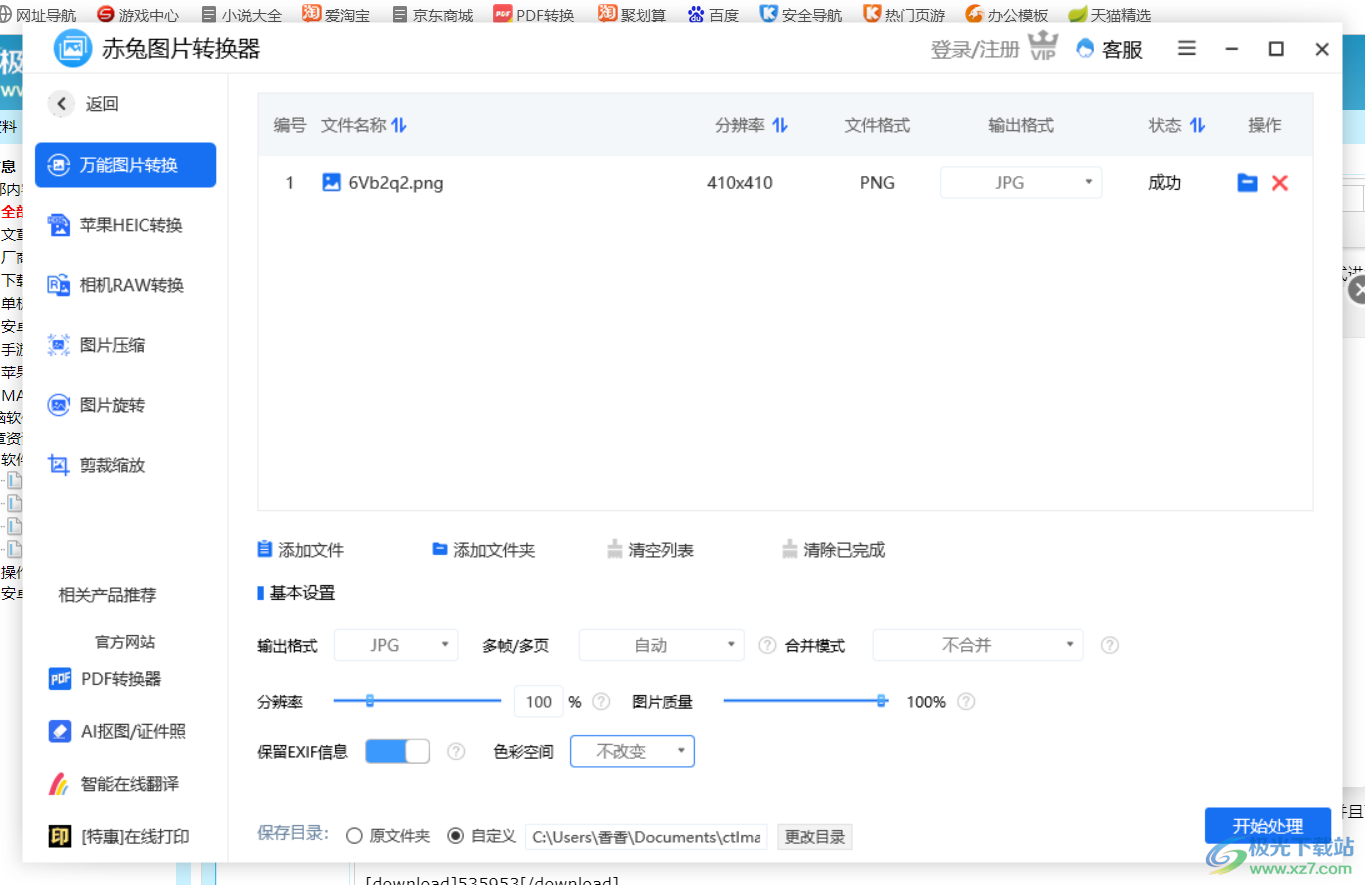The width and height of the screenshot is (1365, 885).
Task: Open 色彩空间 不改变 dropdown
Action: coord(632,751)
